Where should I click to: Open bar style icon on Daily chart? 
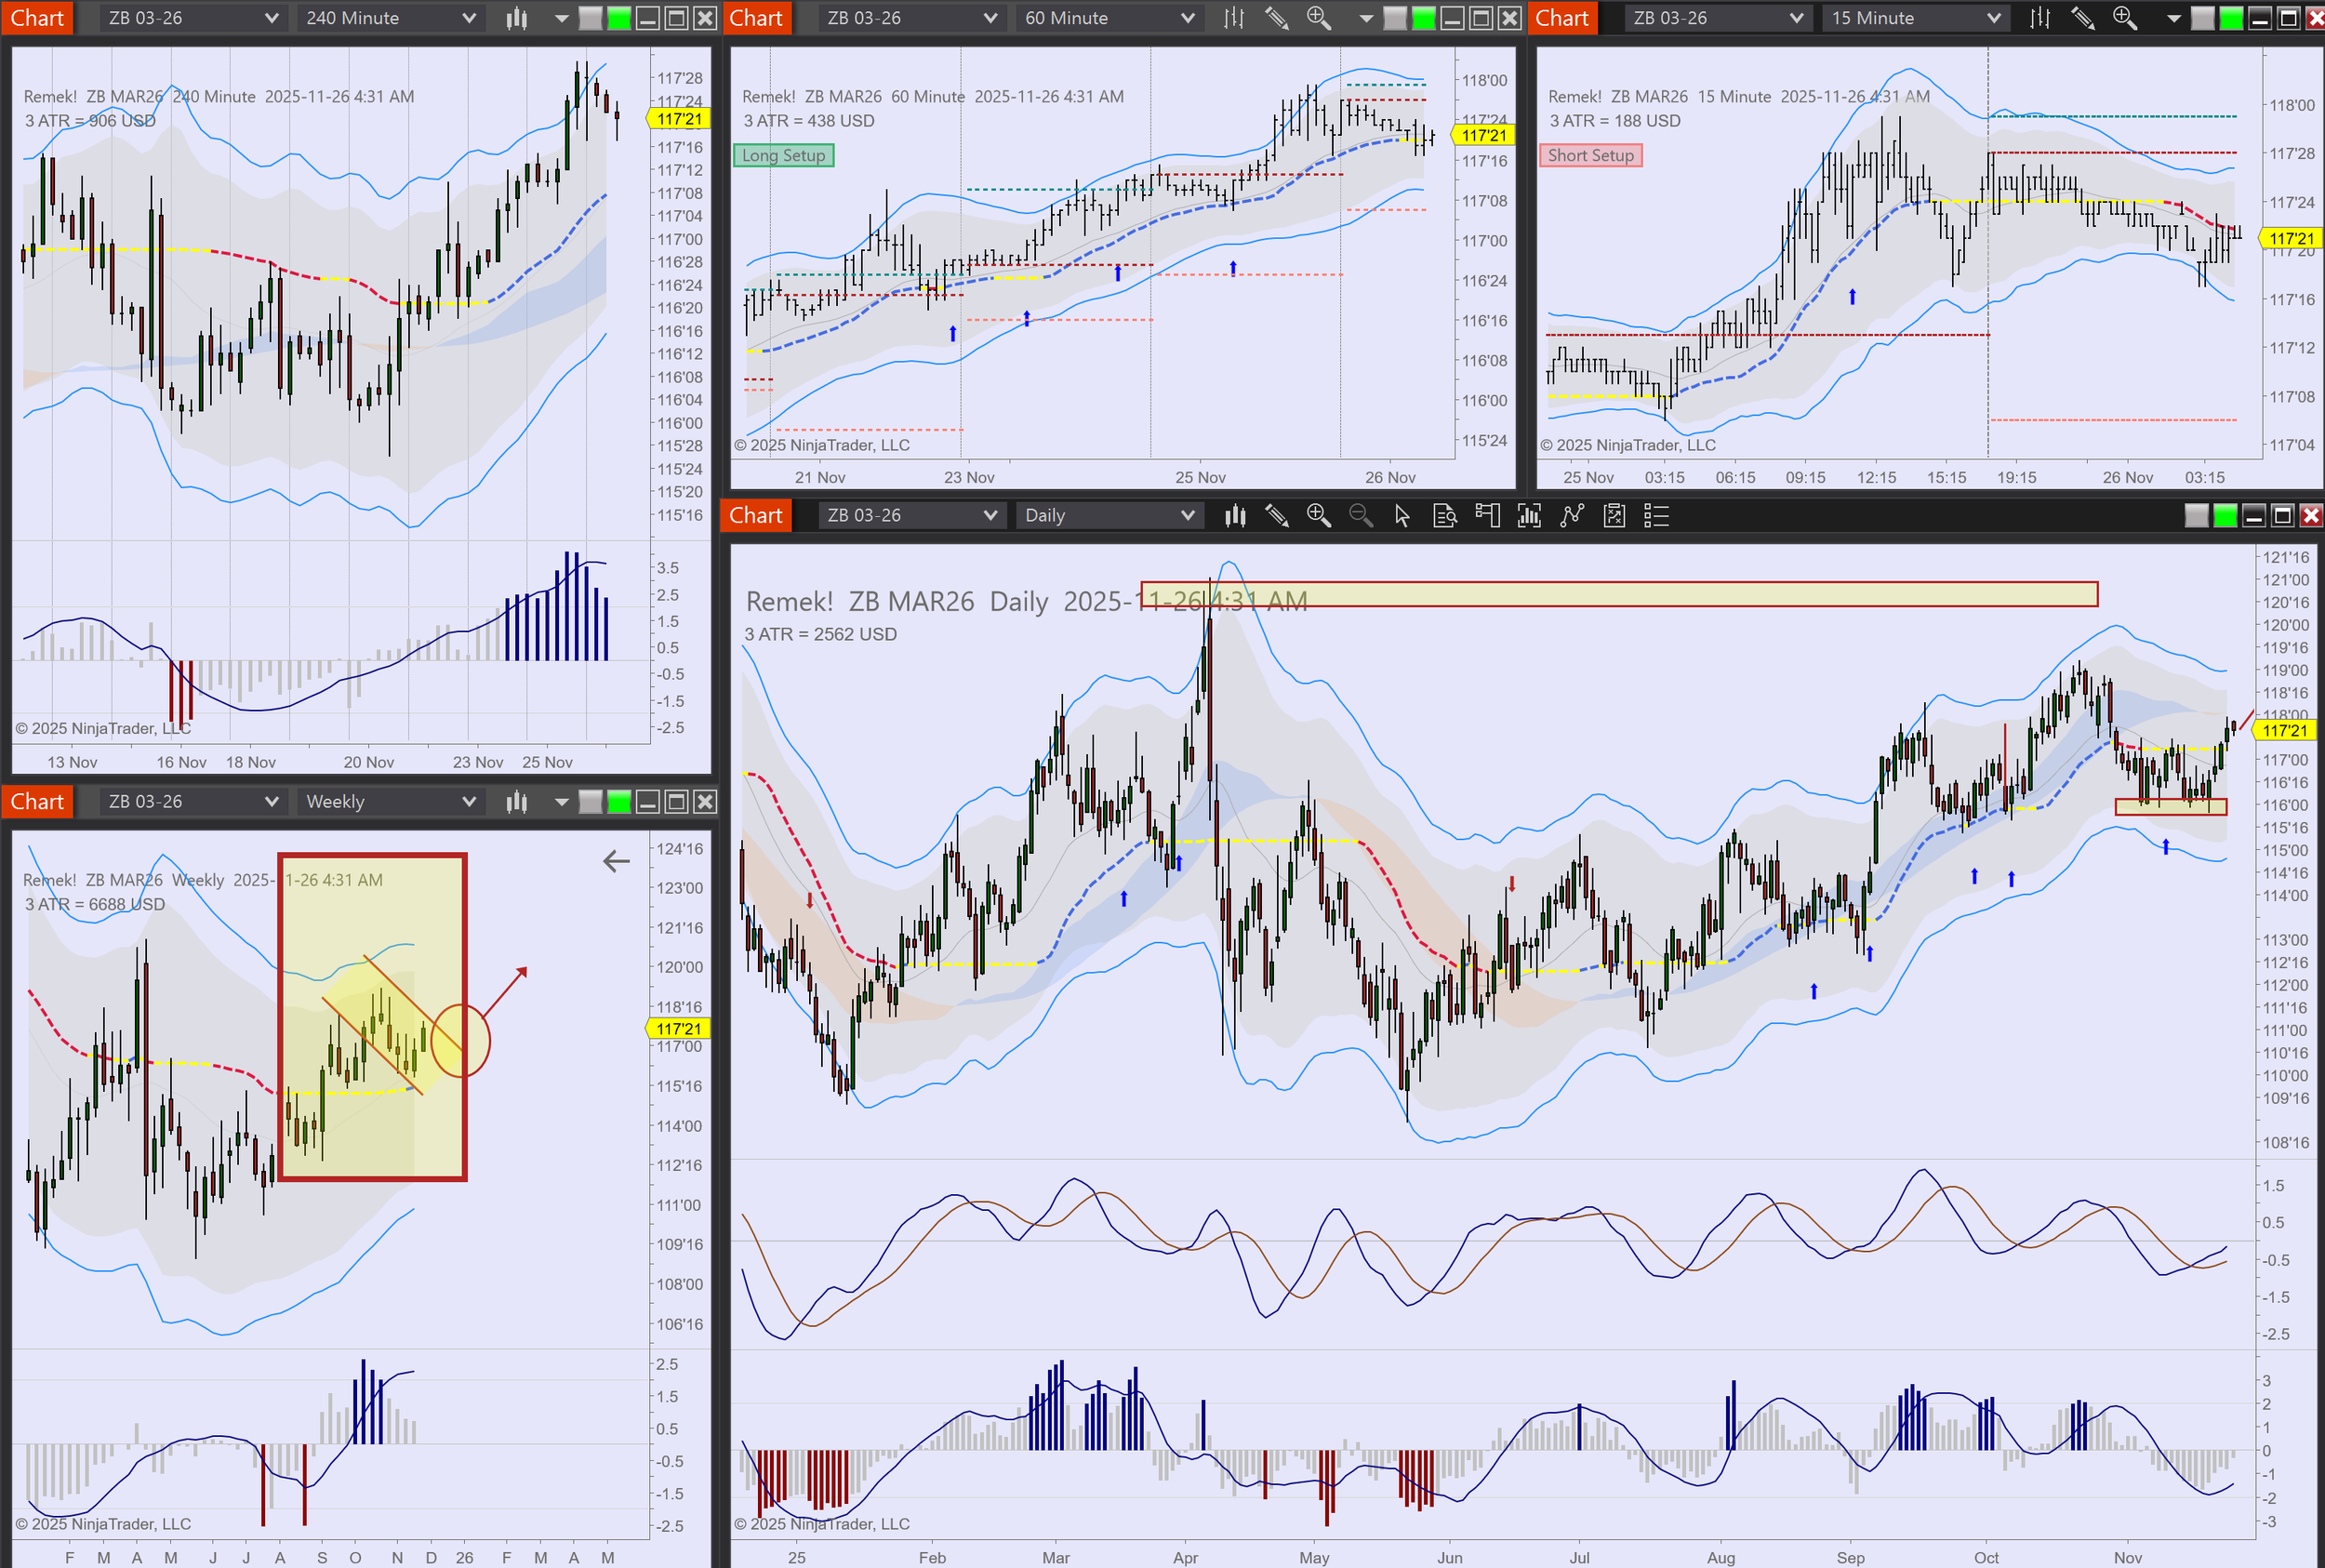[x=1235, y=515]
